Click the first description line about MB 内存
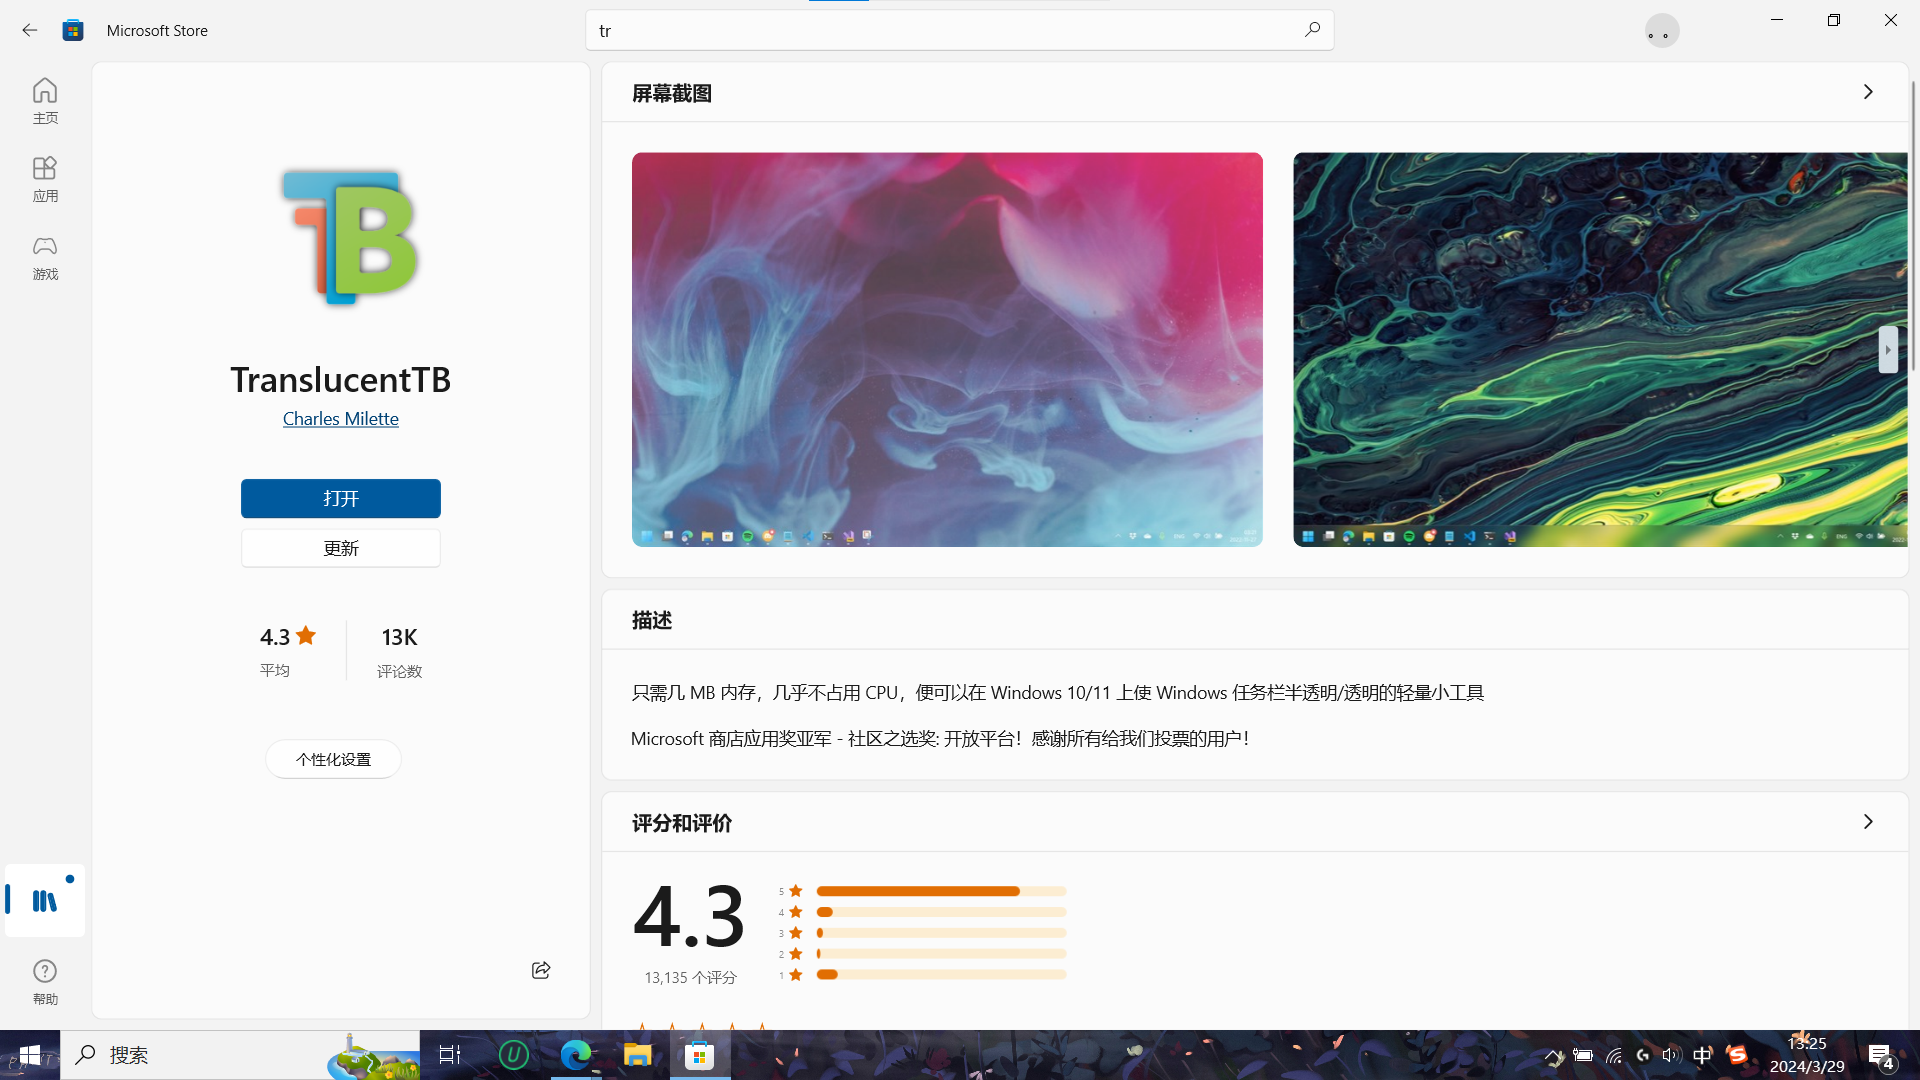 1057,692
